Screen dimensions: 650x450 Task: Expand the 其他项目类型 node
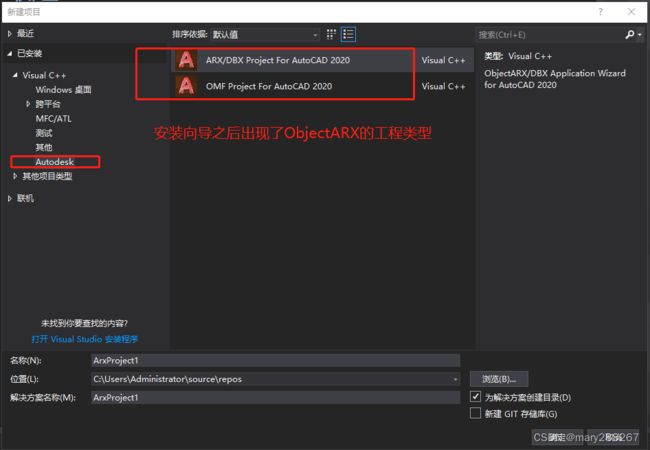point(15,176)
